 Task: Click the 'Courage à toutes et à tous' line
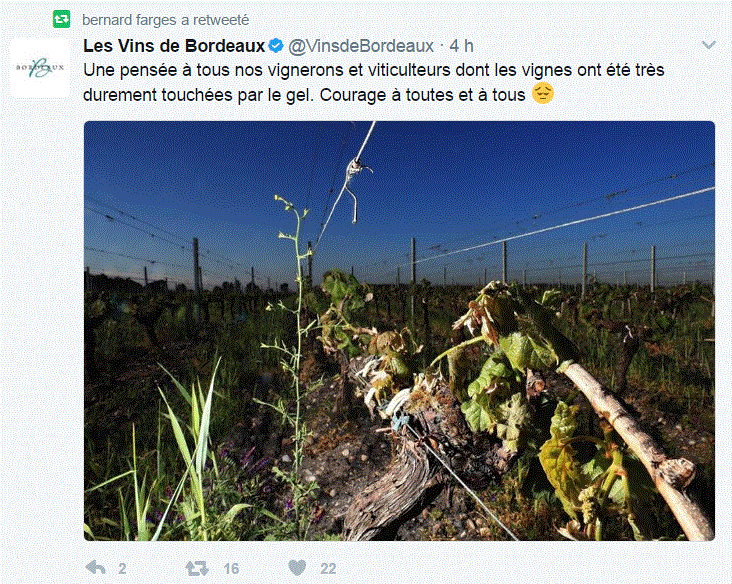[x=422, y=95]
